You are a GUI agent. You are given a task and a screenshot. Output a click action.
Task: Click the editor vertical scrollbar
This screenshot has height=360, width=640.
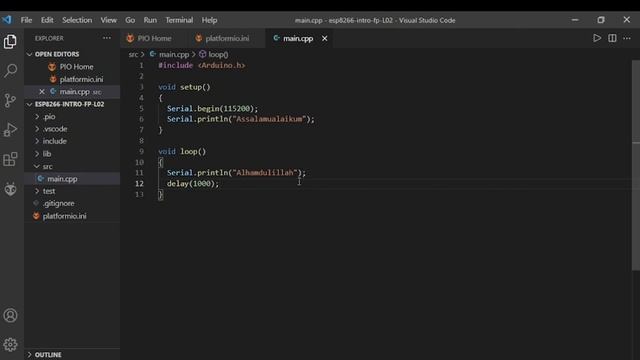[636, 165]
